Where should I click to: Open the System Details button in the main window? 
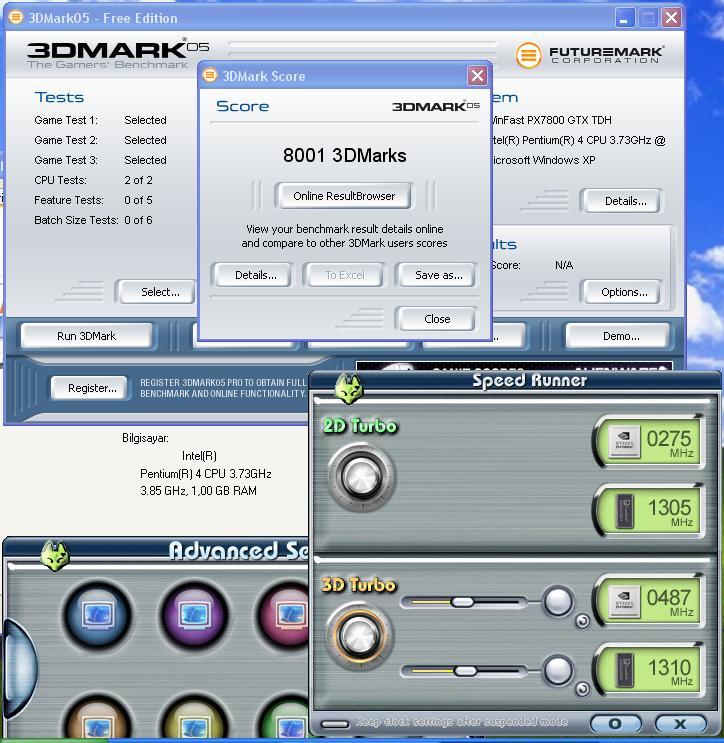click(623, 201)
